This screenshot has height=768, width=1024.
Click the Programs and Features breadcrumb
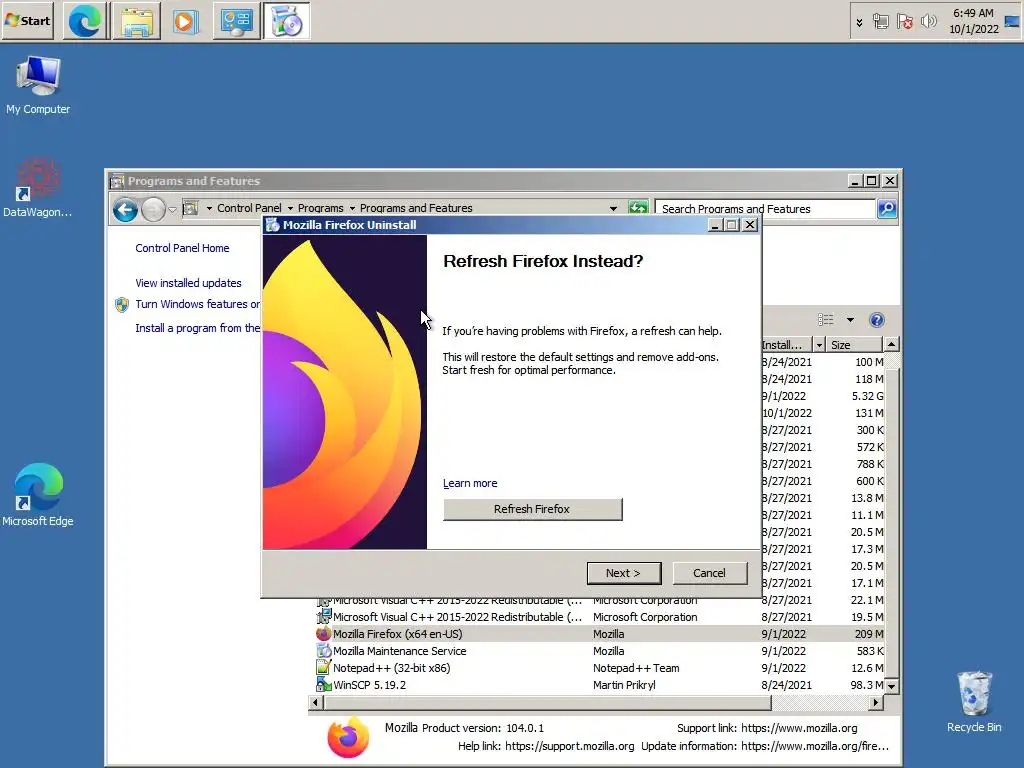(416, 208)
